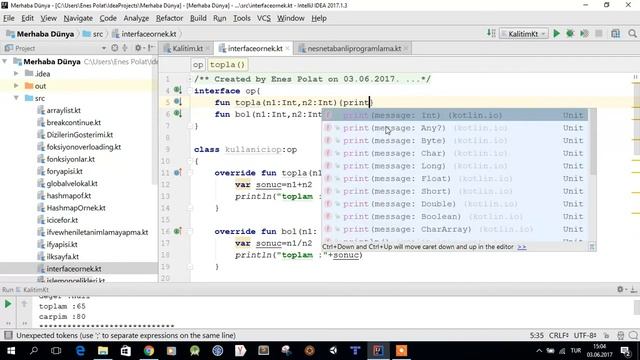Viewport: 640px width, 360px height.
Task: Open Windows Start menu
Action: [11, 351]
